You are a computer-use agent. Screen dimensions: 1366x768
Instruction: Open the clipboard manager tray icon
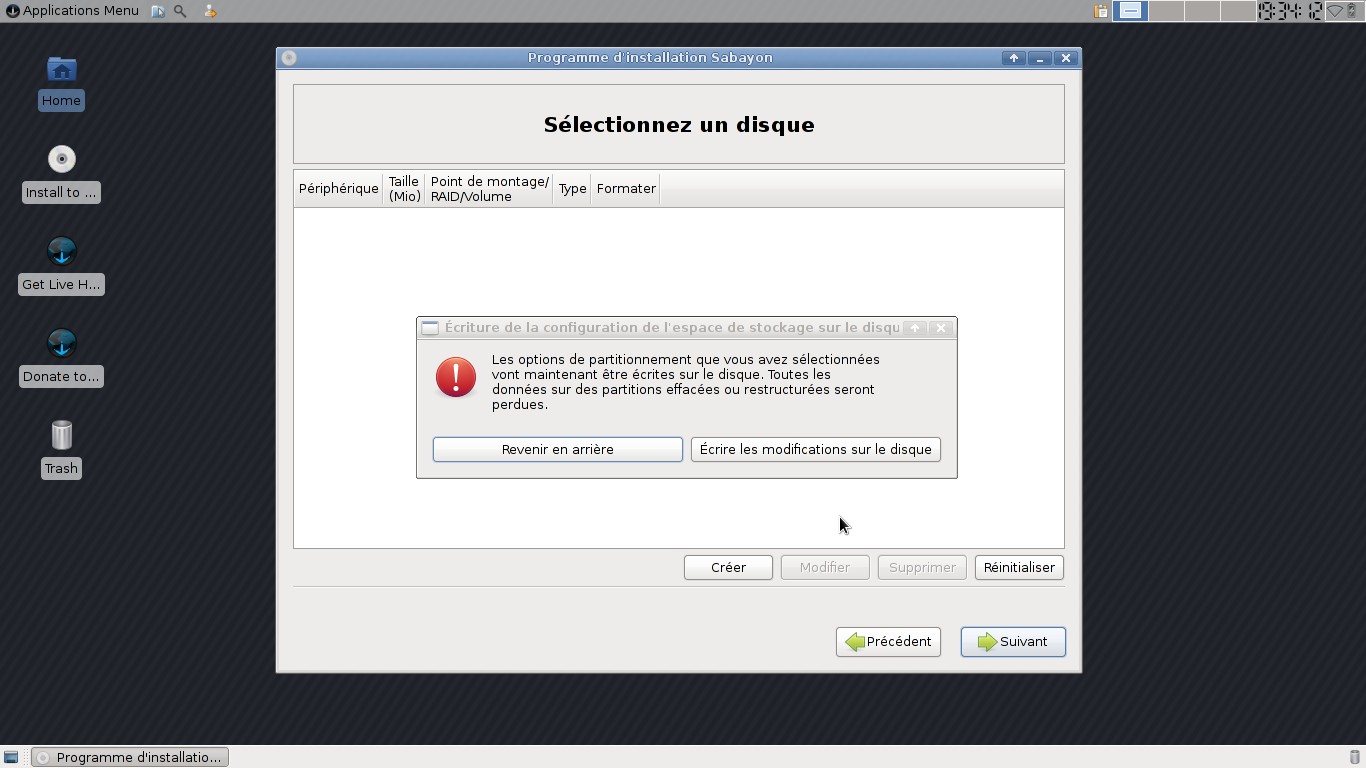[1101, 11]
